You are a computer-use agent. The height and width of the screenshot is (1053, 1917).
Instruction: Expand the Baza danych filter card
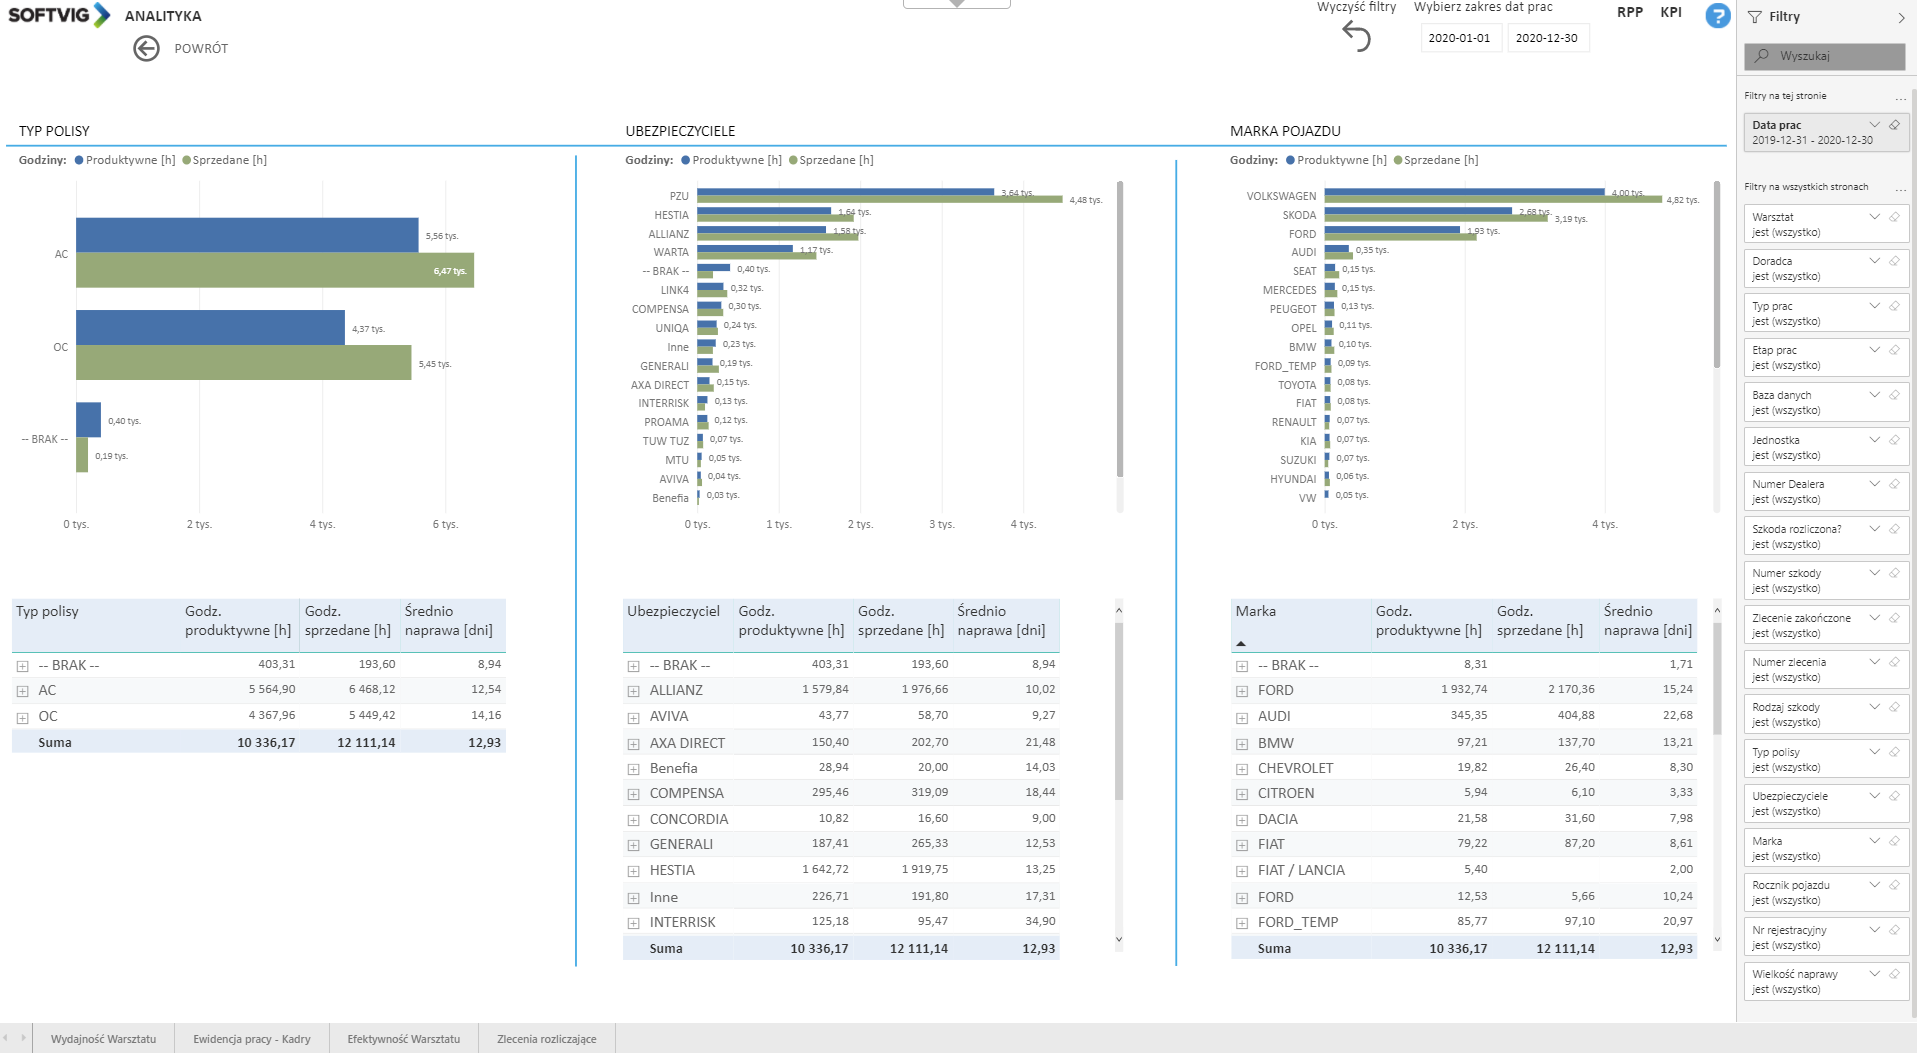click(x=1875, y=395)
